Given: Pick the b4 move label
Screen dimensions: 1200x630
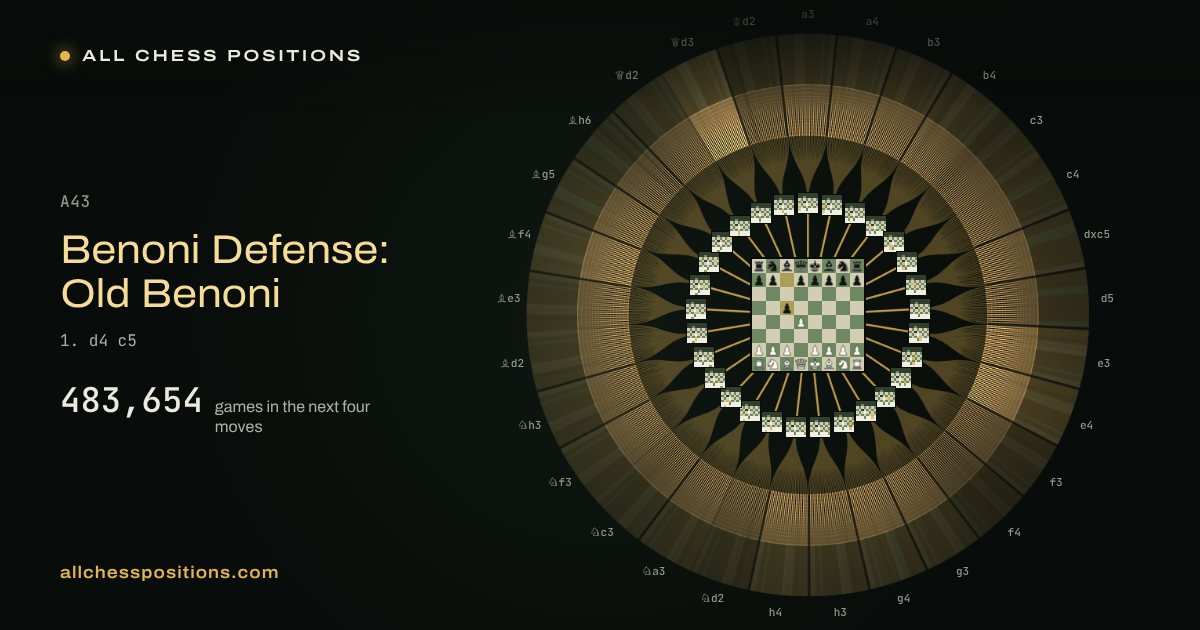Looking at the screenshot, I should coord(989,75).
